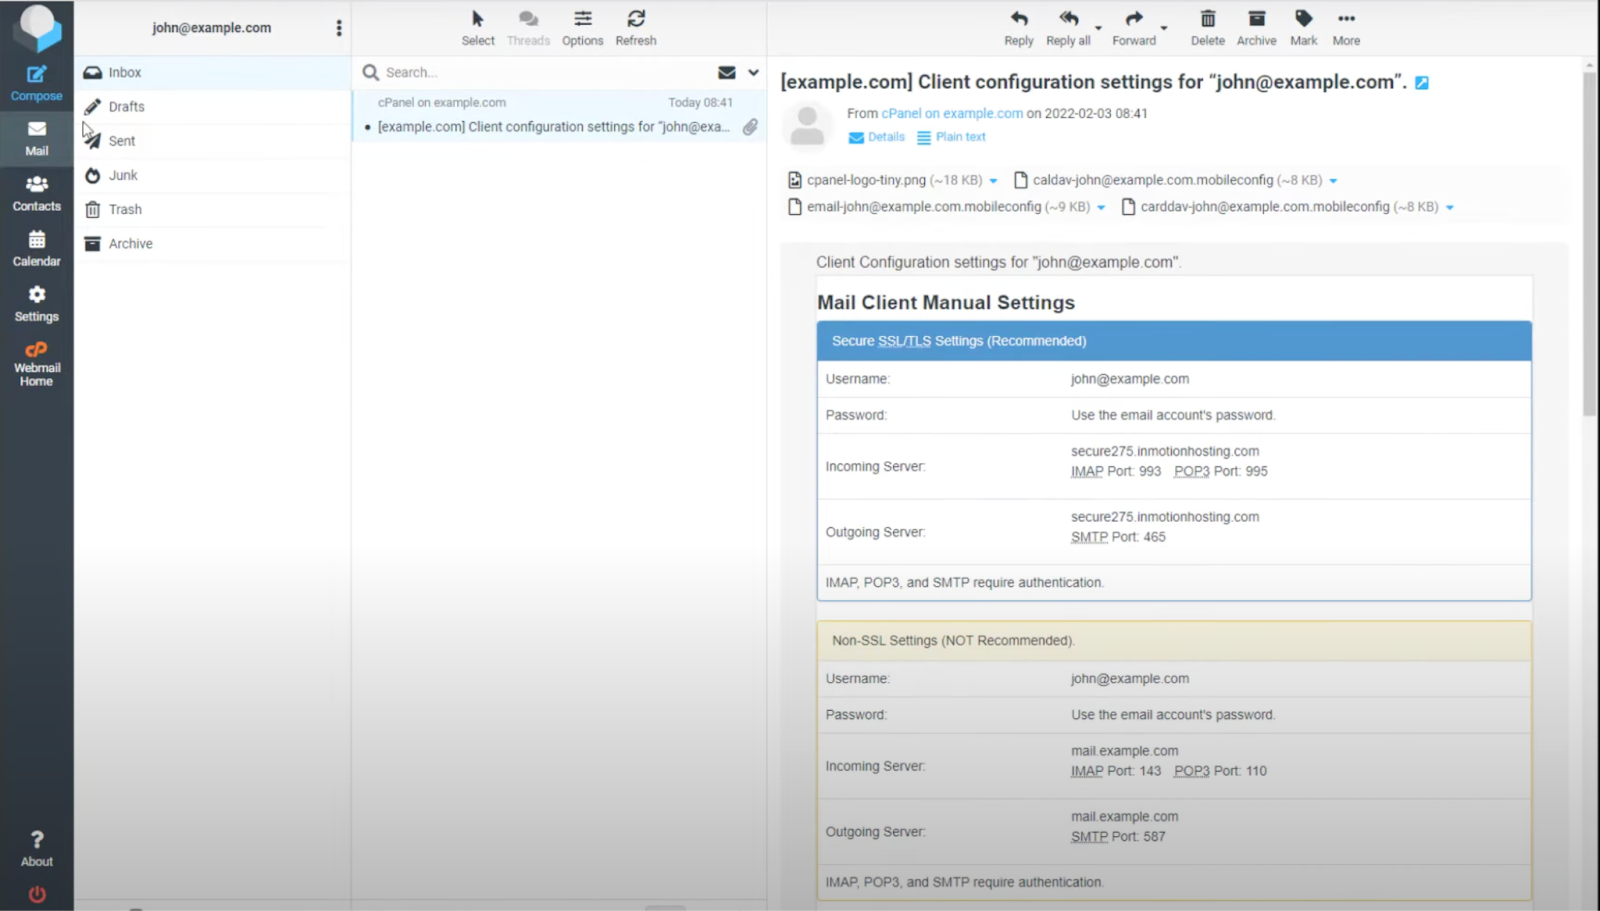Open the Reply action for this message
1600x911 pixels.
[x=1018, y=27]
